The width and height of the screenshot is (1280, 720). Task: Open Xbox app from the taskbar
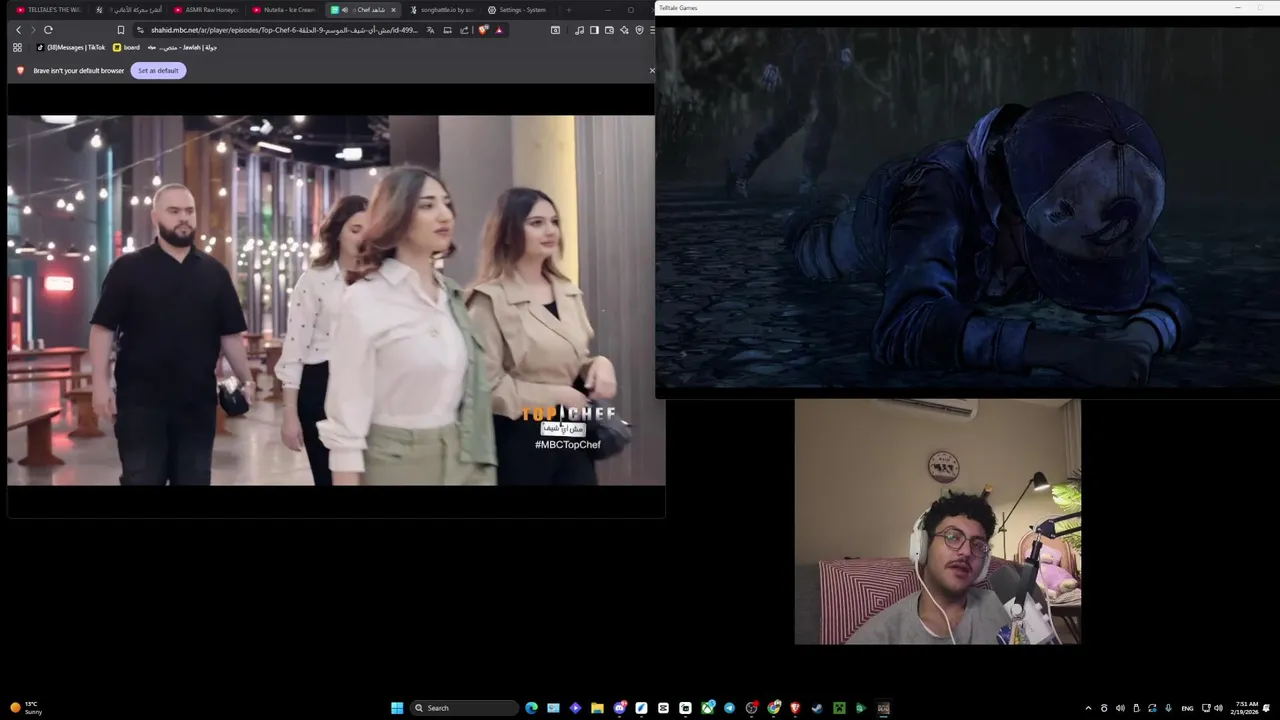tap(707, 708)
